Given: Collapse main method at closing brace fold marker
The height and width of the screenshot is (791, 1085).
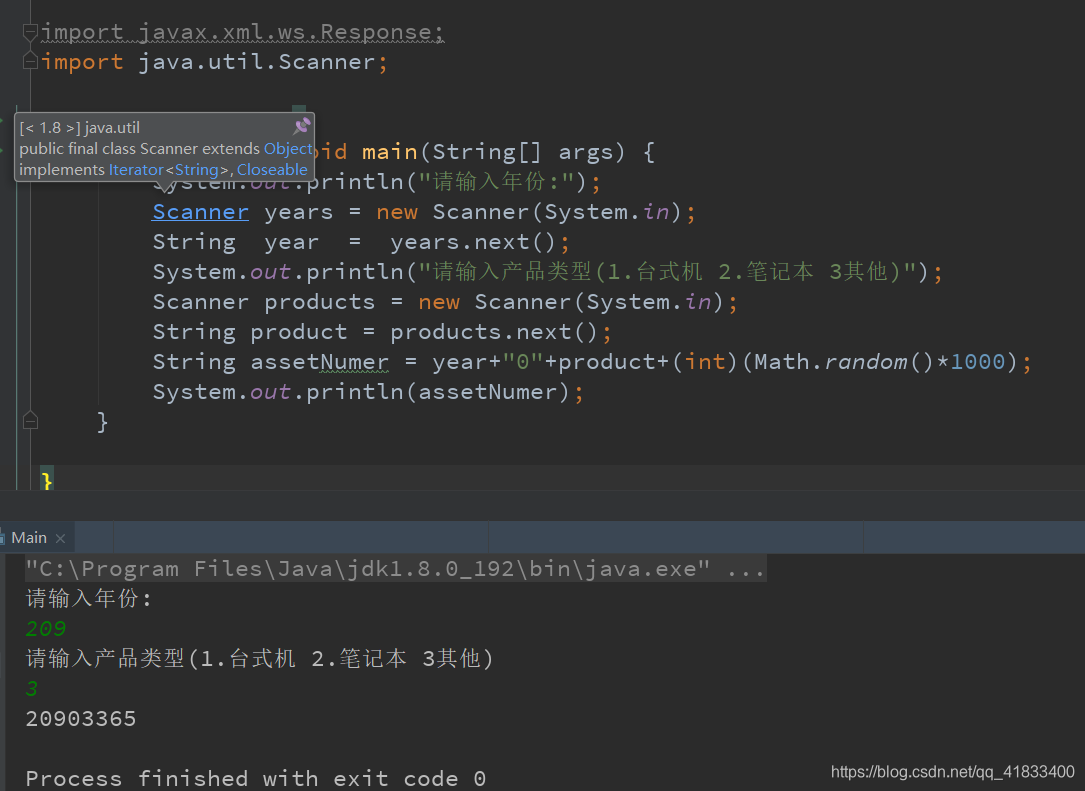Looking at the screenshot, I should point(30,420).
